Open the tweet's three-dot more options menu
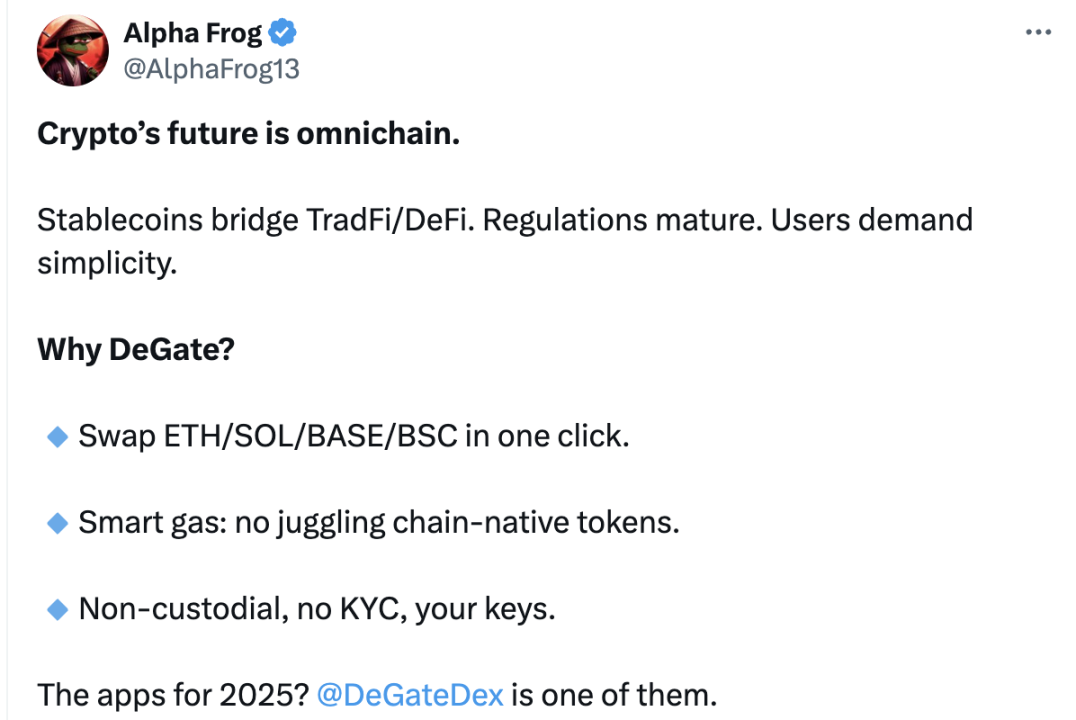Viewport: 1076px width, 720px height. [1038, 32]
